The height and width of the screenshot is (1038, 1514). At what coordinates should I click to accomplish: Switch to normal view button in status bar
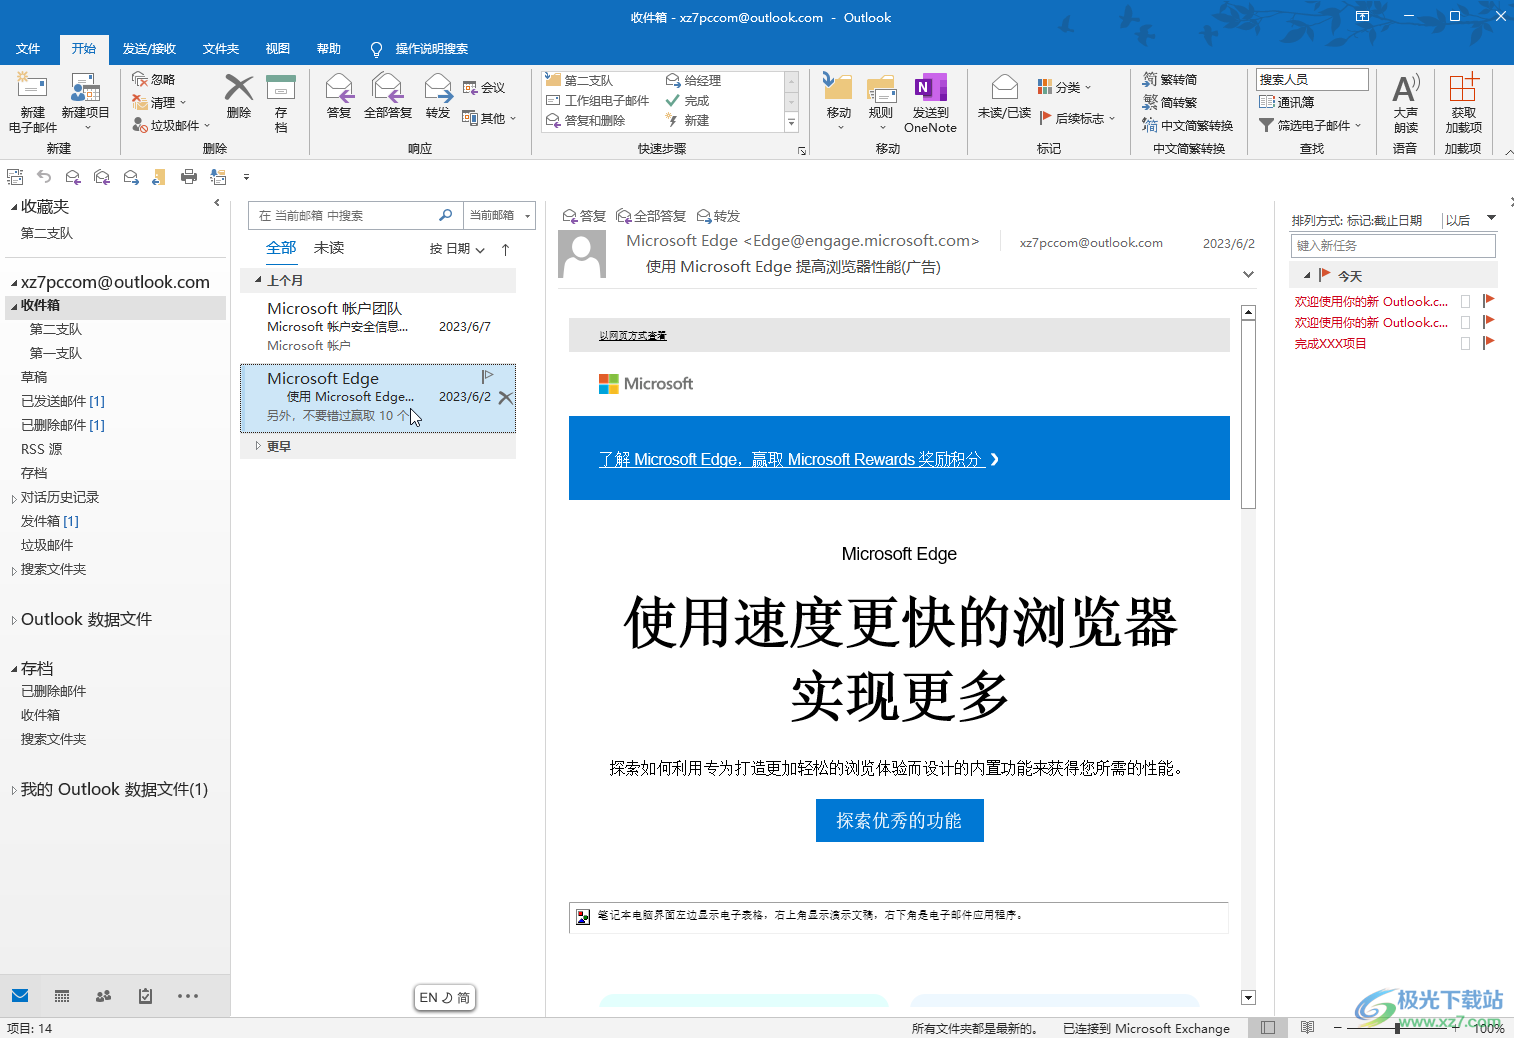(1268, 1028)
